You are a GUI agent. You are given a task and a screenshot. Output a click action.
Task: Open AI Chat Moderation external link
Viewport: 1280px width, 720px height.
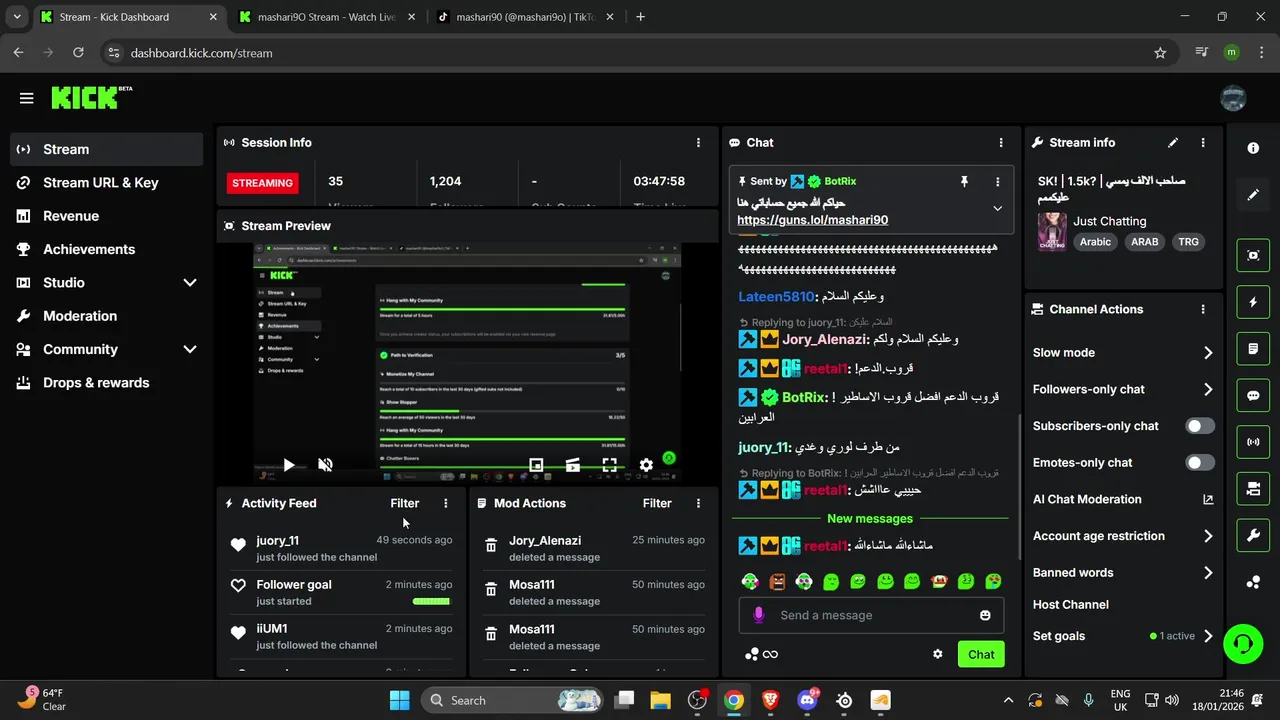point(1208,499)
